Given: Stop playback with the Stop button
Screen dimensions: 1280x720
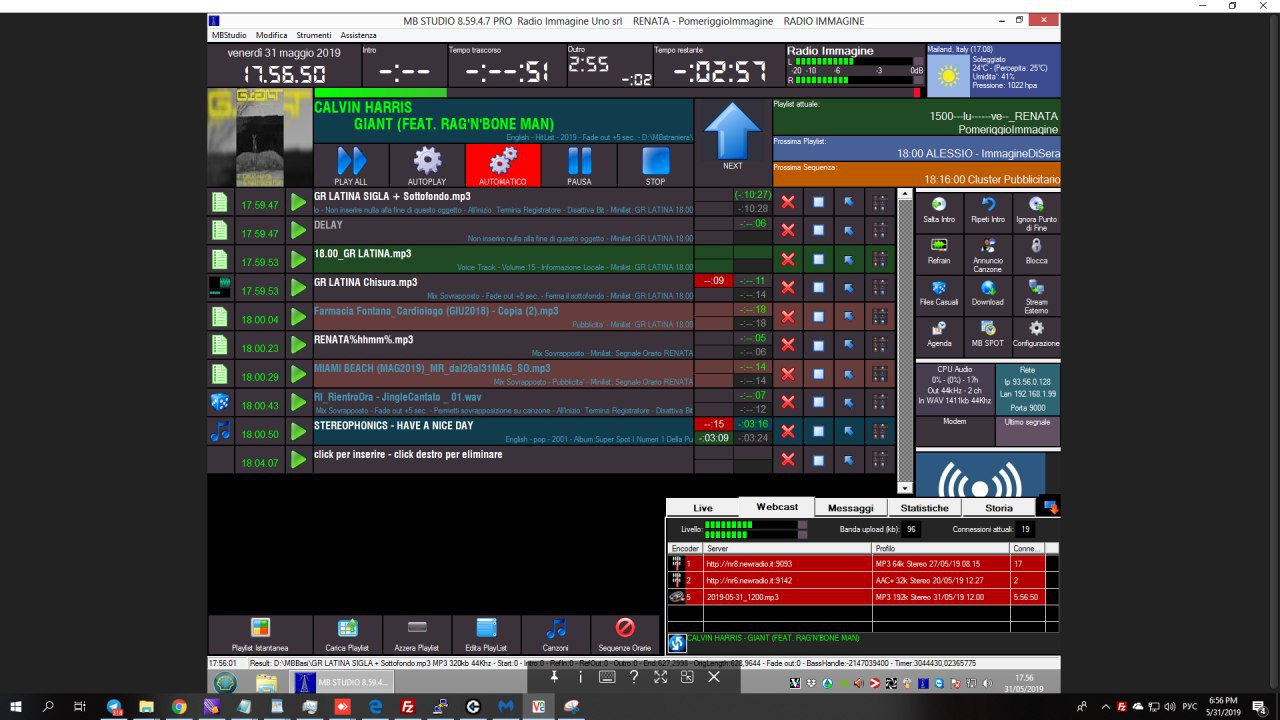Looking at the screenshot, I should coord(655,165).
